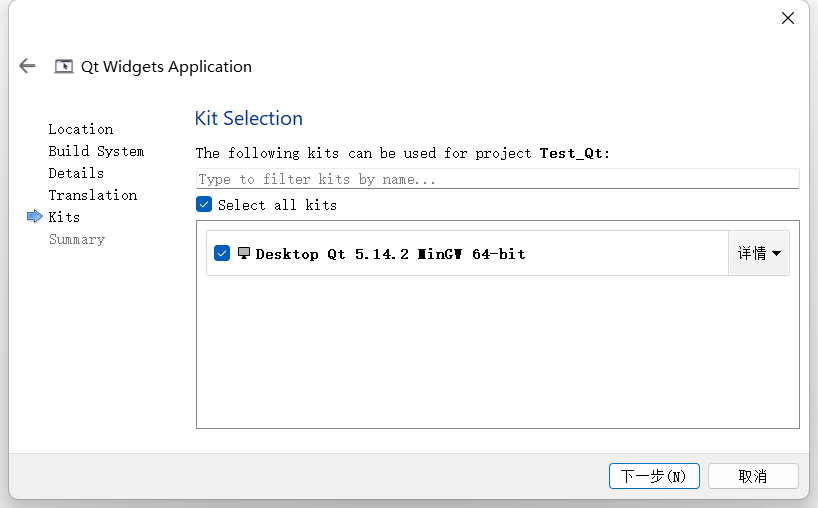The image size is (818, 508).
Task: Click the Kit Selection heading
Action: pyautogui.click(x=248, y=118)
